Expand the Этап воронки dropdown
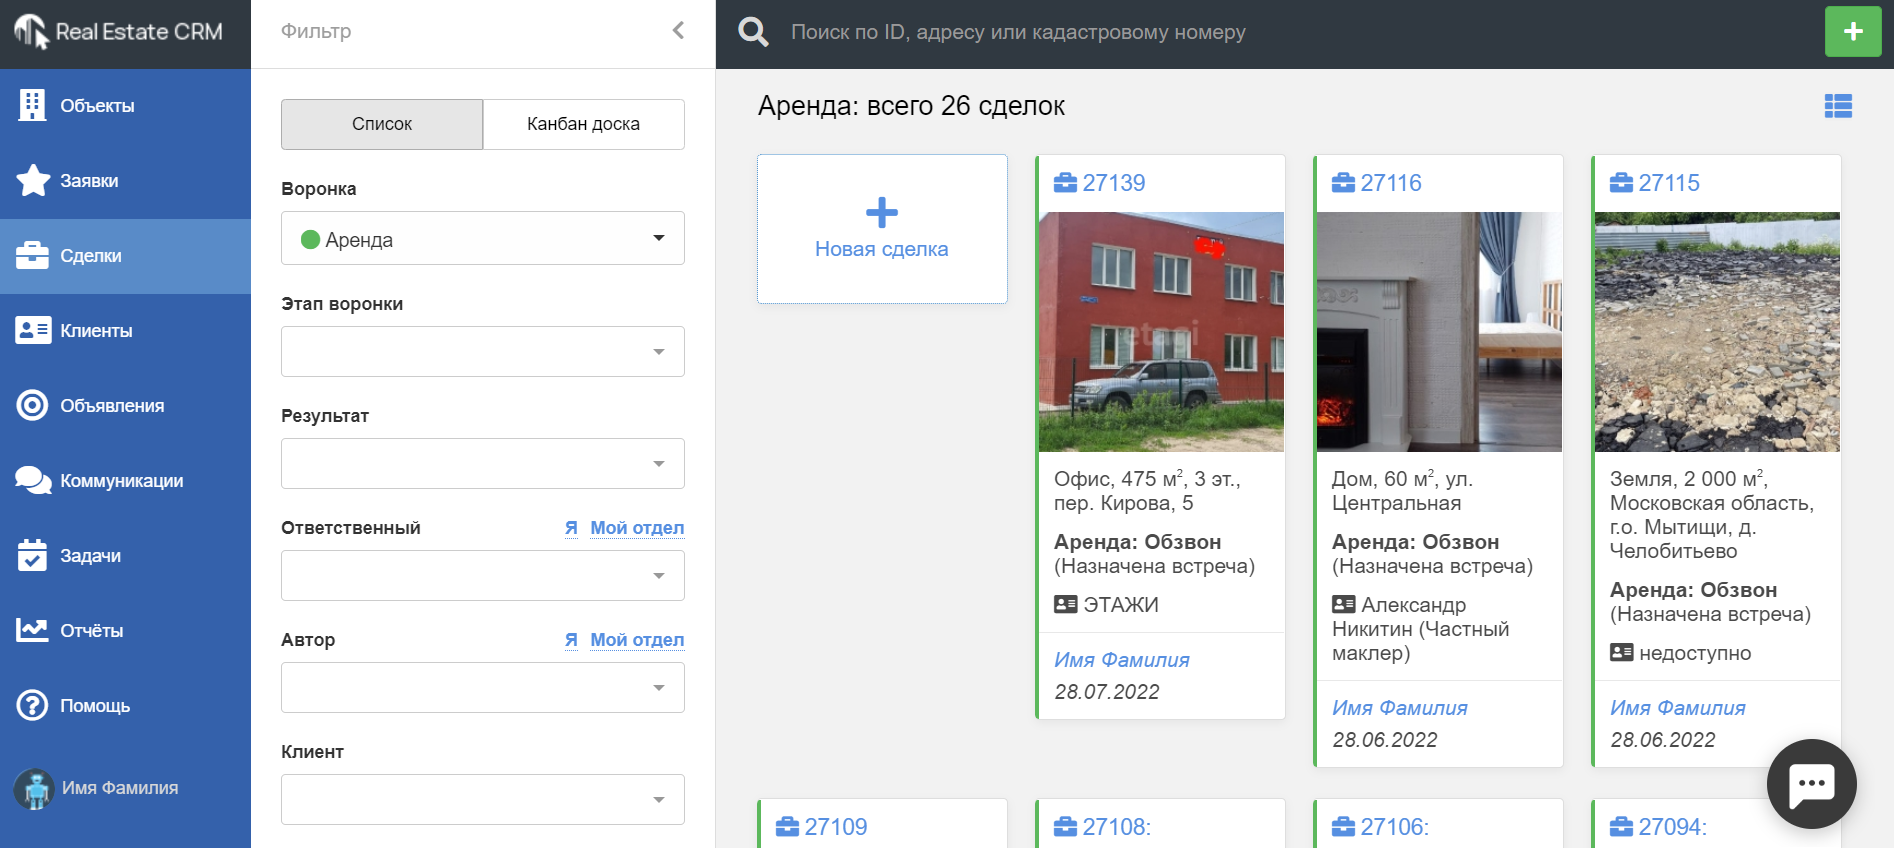 (x=483, y=351)
